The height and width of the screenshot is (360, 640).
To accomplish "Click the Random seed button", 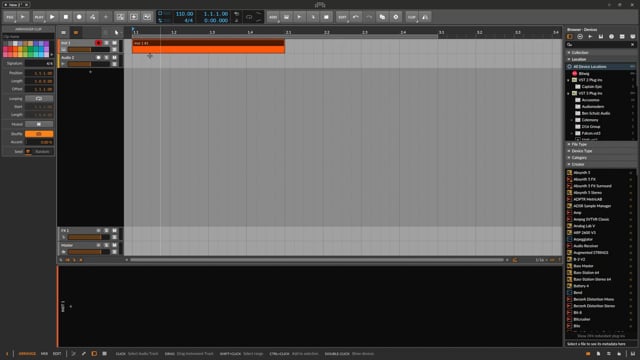I will [x=42, y=151].
